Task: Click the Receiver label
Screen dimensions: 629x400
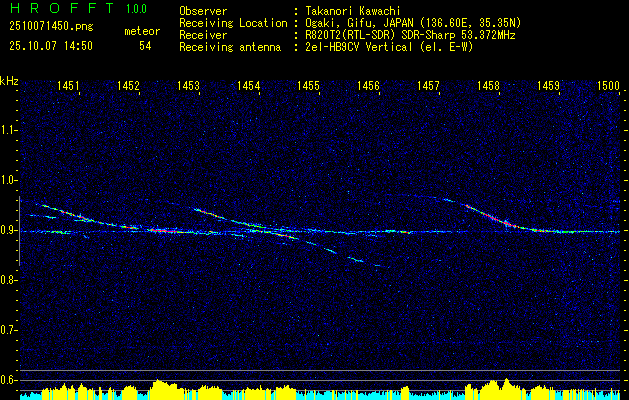Action: [x=203, y=35]
